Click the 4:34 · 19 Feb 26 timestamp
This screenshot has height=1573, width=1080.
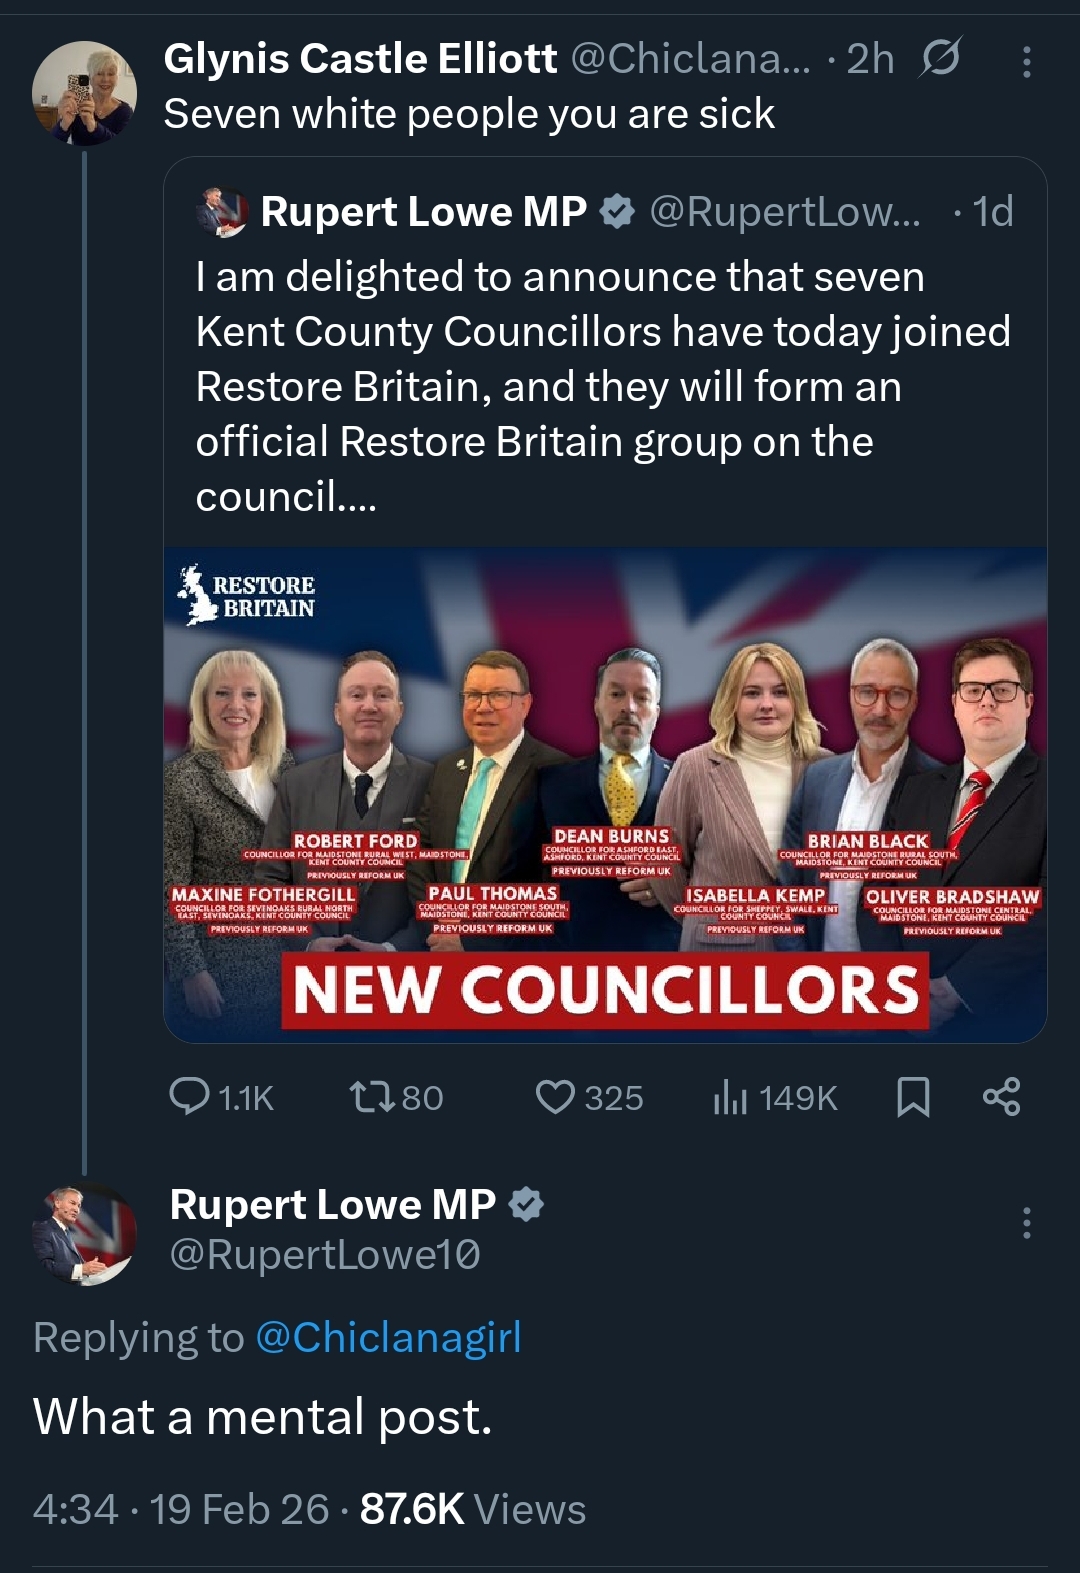[x=180, y=1509]
